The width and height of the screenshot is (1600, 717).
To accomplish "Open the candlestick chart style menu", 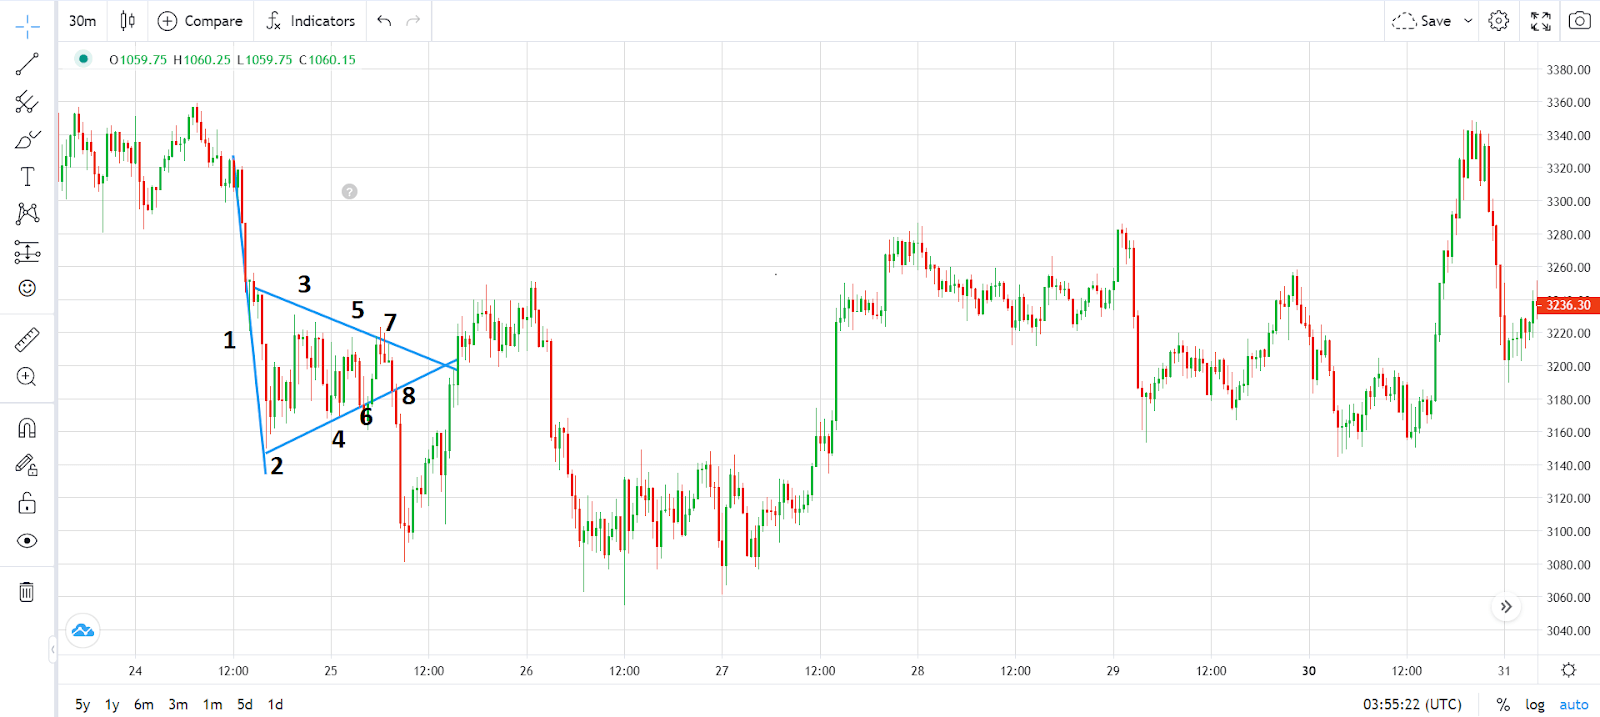I will pos(128,21).
